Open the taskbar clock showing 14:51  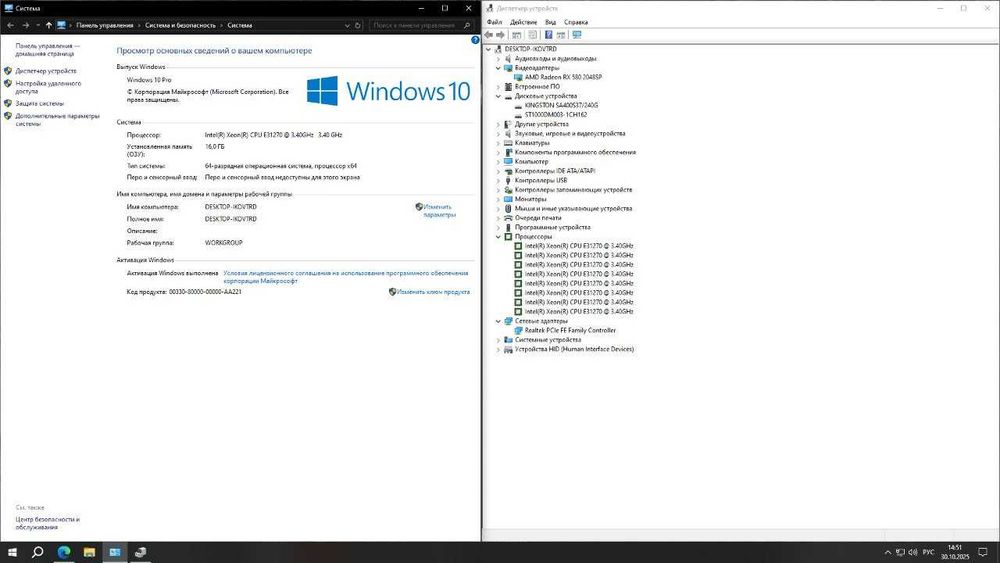(955, 552)
